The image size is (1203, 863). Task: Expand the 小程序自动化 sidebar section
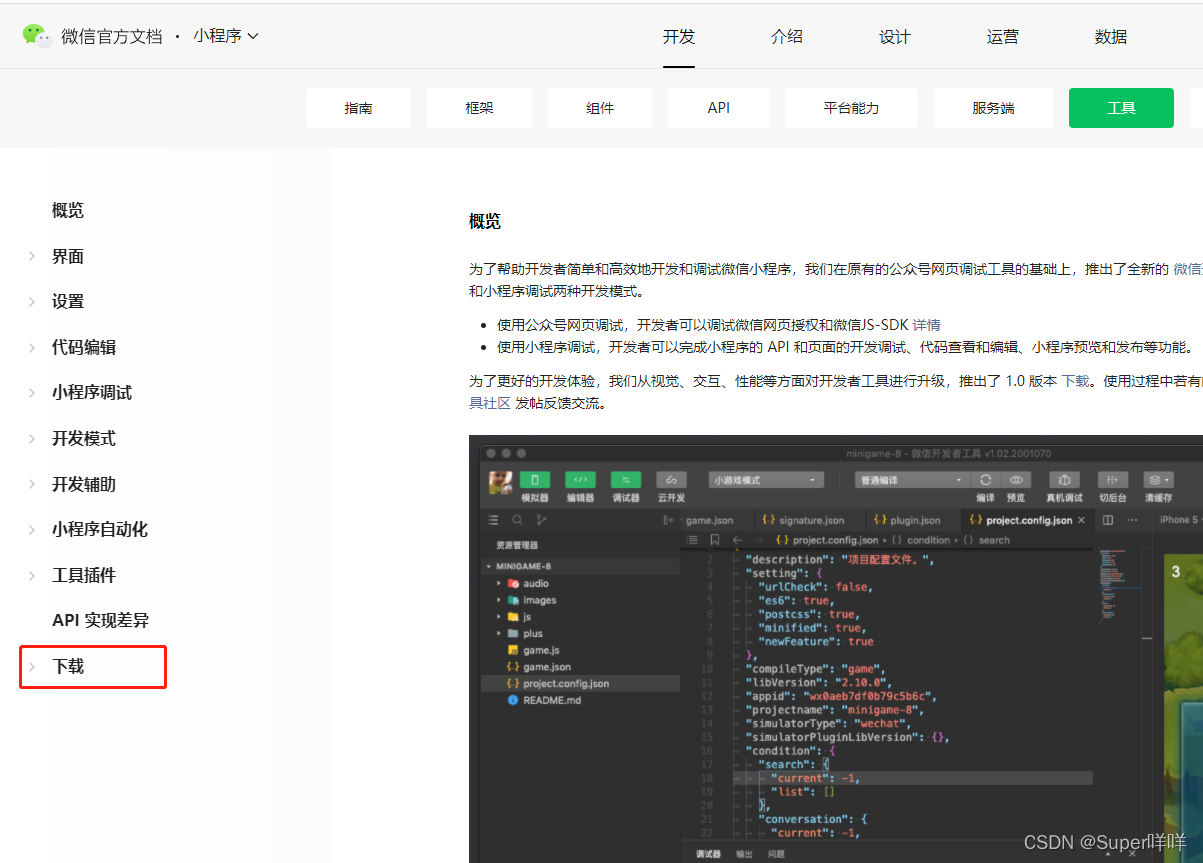point(100,530)
